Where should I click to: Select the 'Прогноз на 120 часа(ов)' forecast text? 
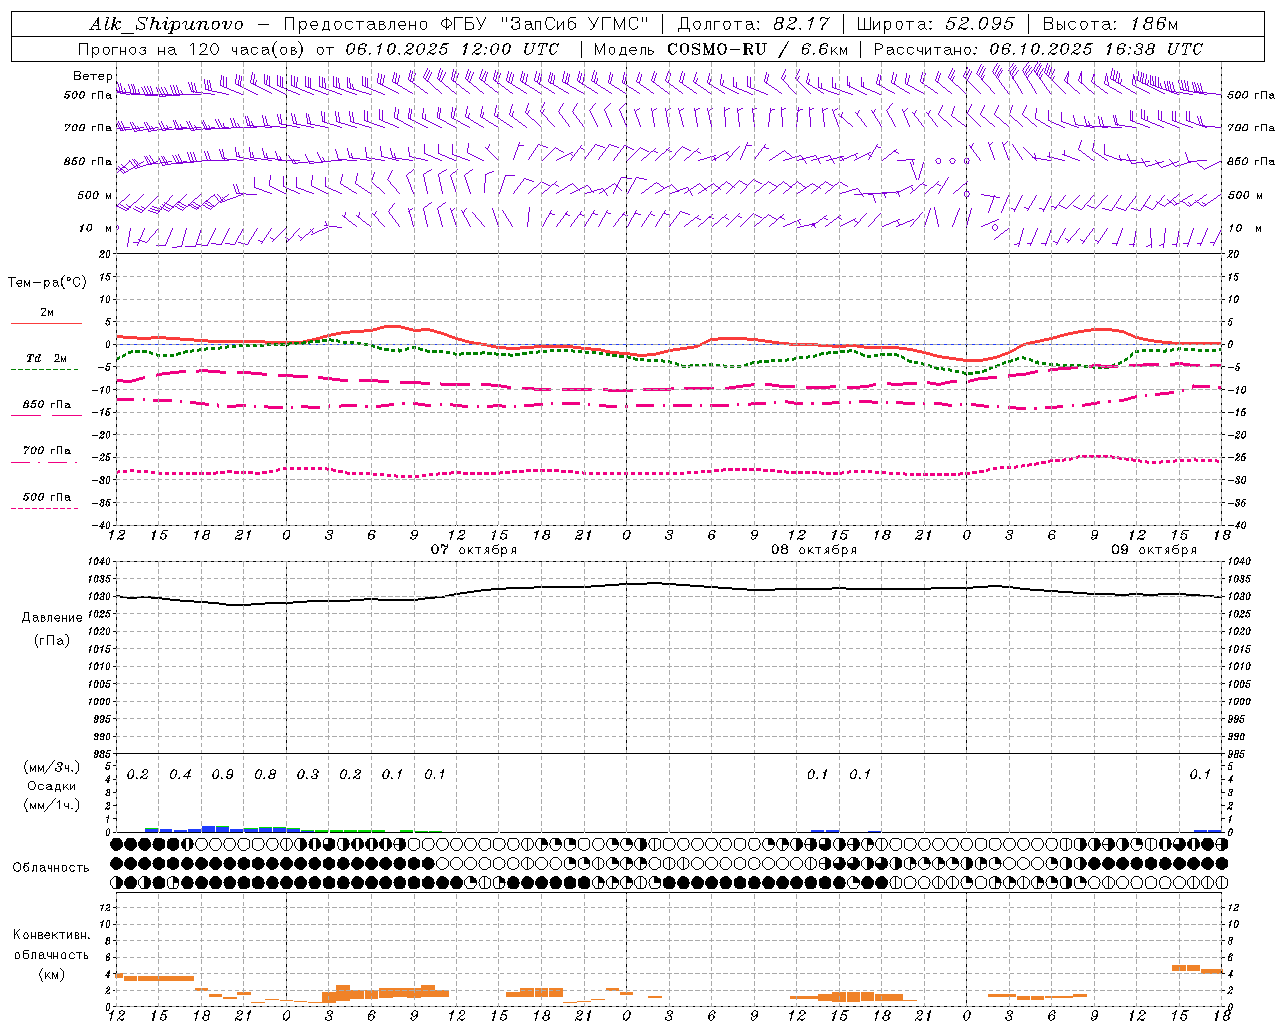coord(193,49)
